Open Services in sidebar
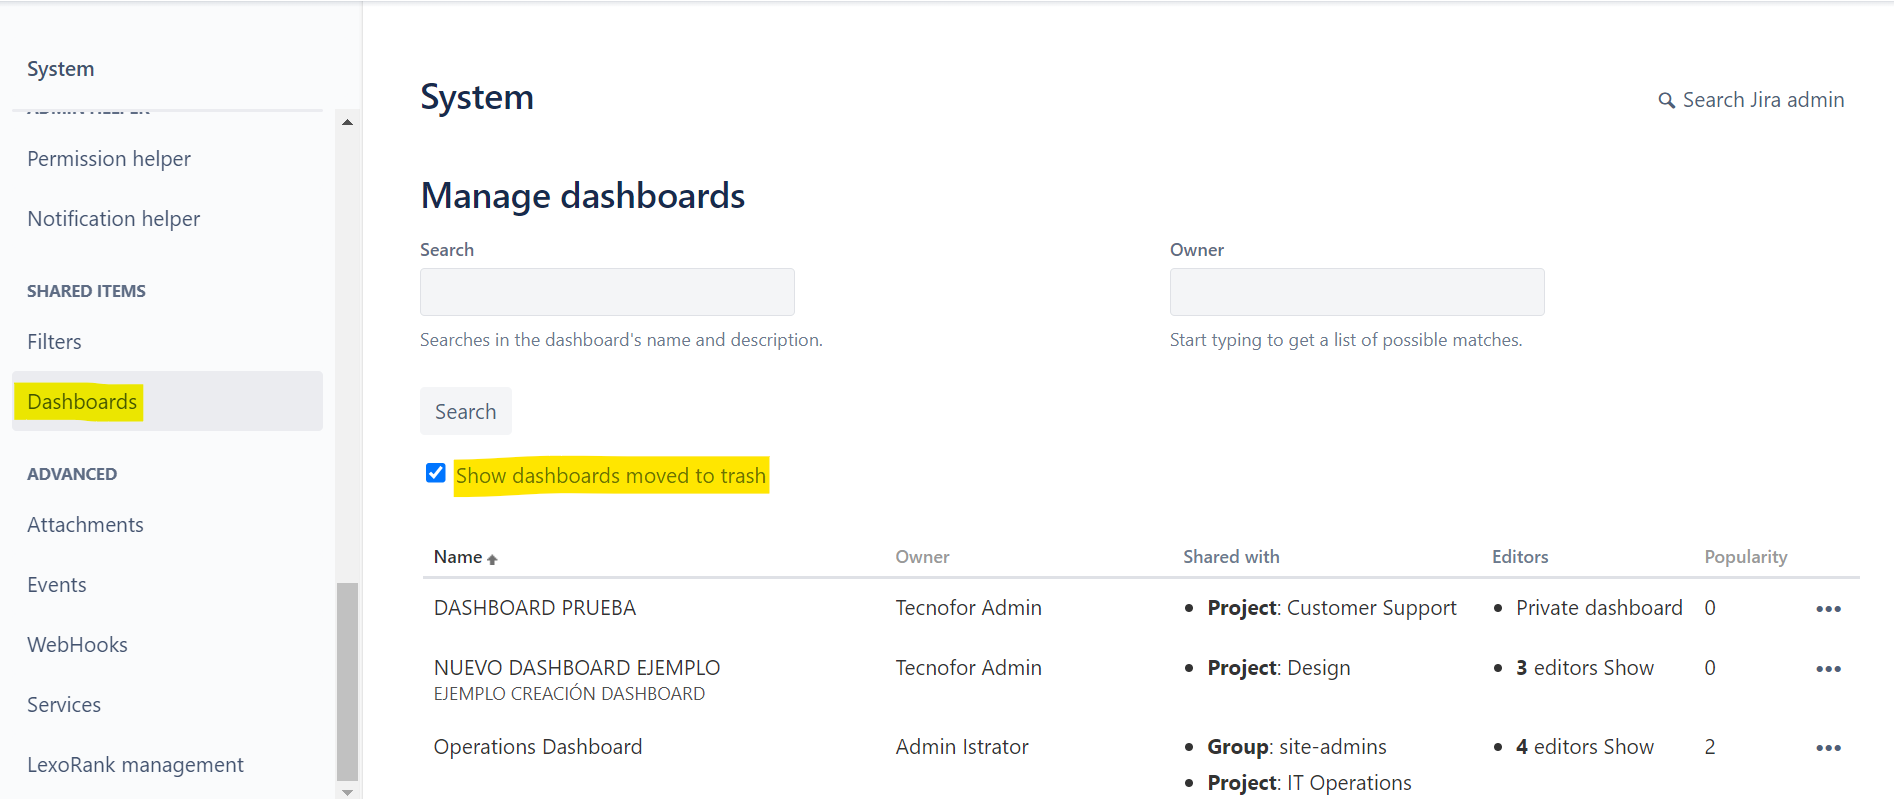Screen dimensions: 1894x799 [64, 705]
